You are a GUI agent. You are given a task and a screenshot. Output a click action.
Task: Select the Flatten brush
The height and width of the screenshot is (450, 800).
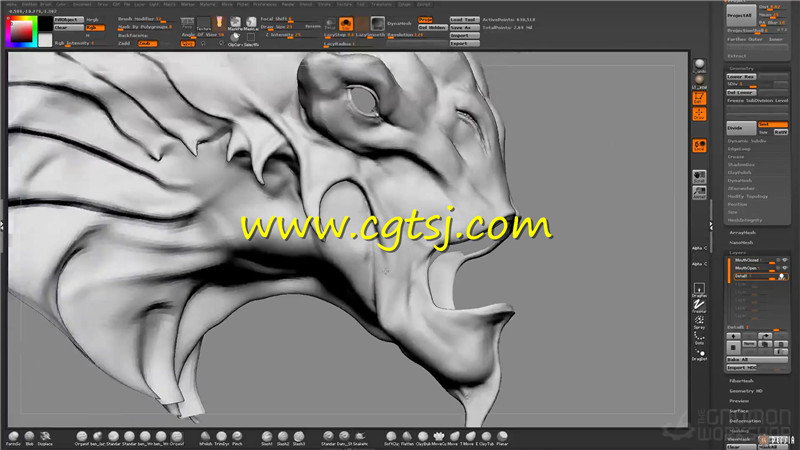point(407,437)
